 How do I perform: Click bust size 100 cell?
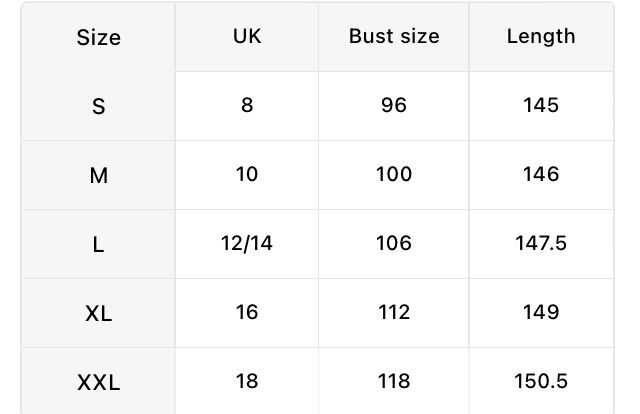(394, 174)
